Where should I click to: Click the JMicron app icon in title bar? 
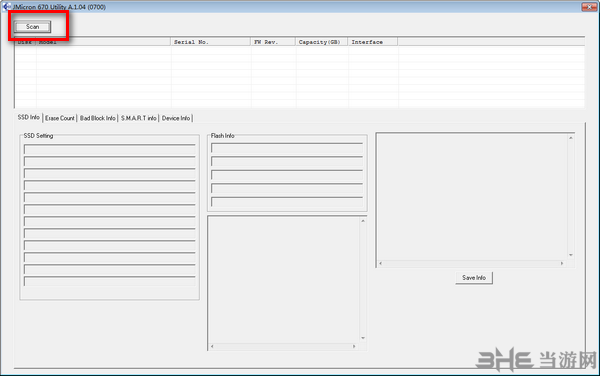6,7
